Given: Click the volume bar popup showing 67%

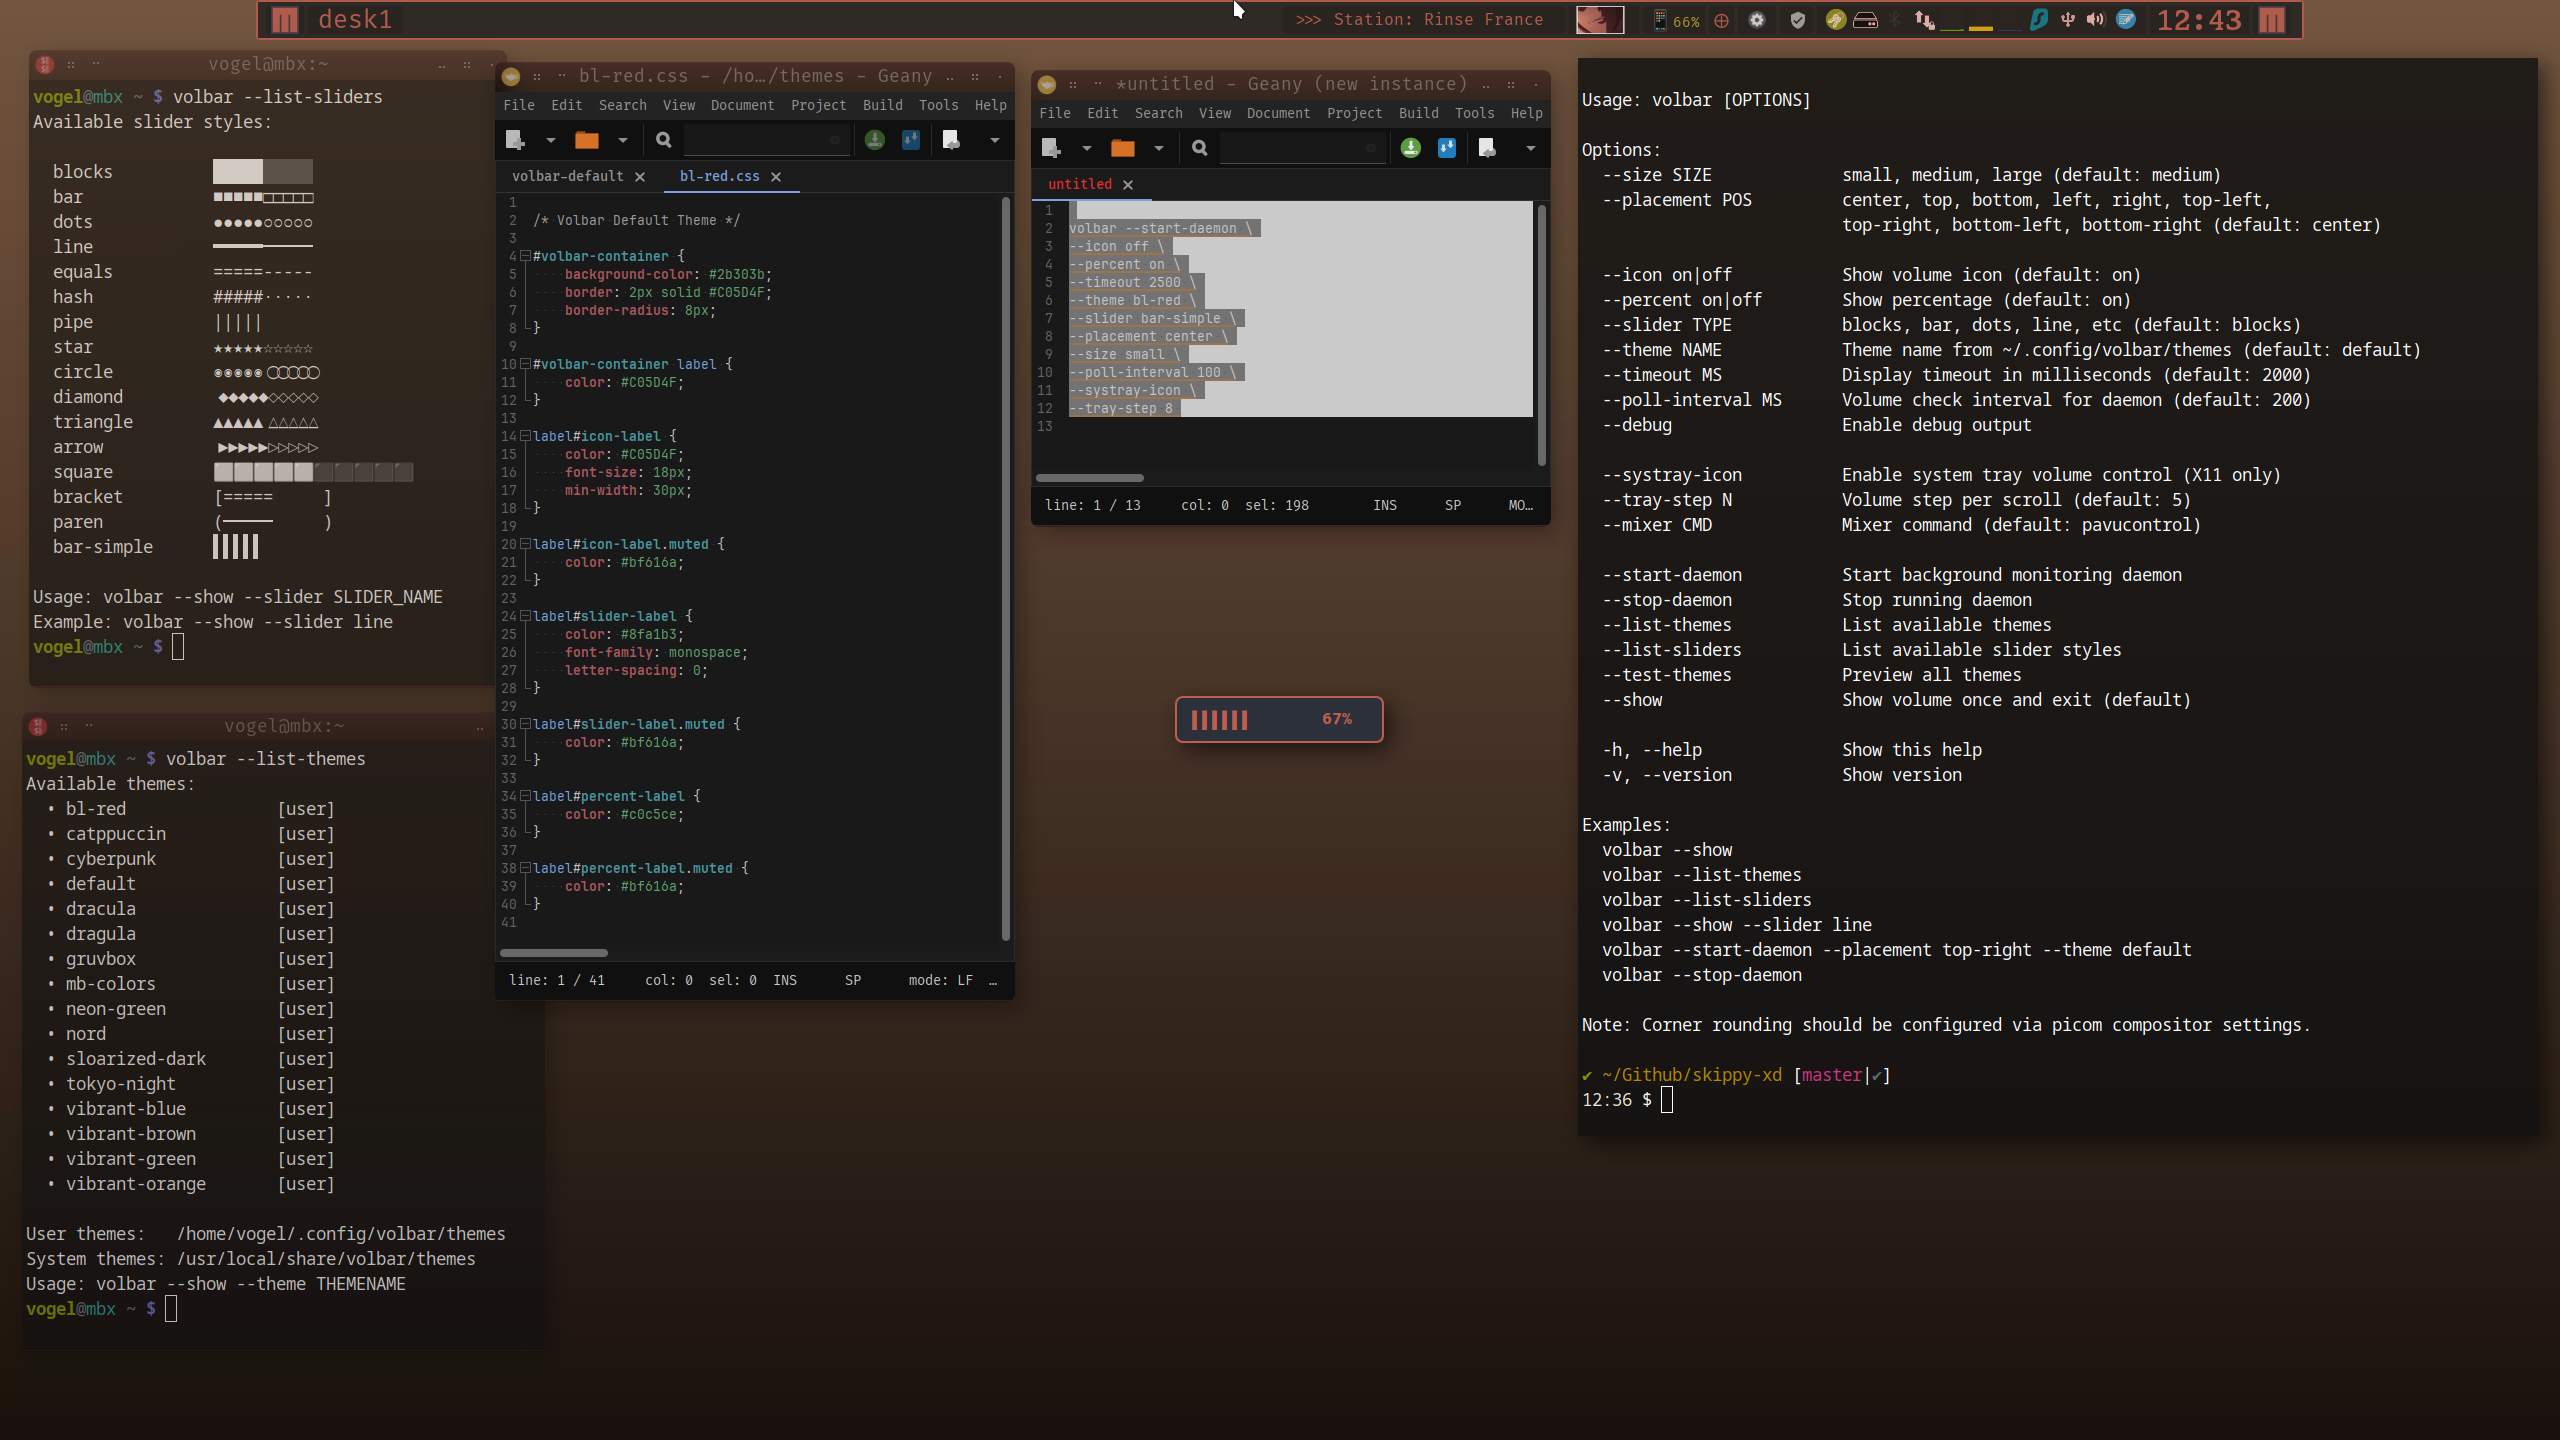Looking at the screenshot, I should pos(1278,719).
